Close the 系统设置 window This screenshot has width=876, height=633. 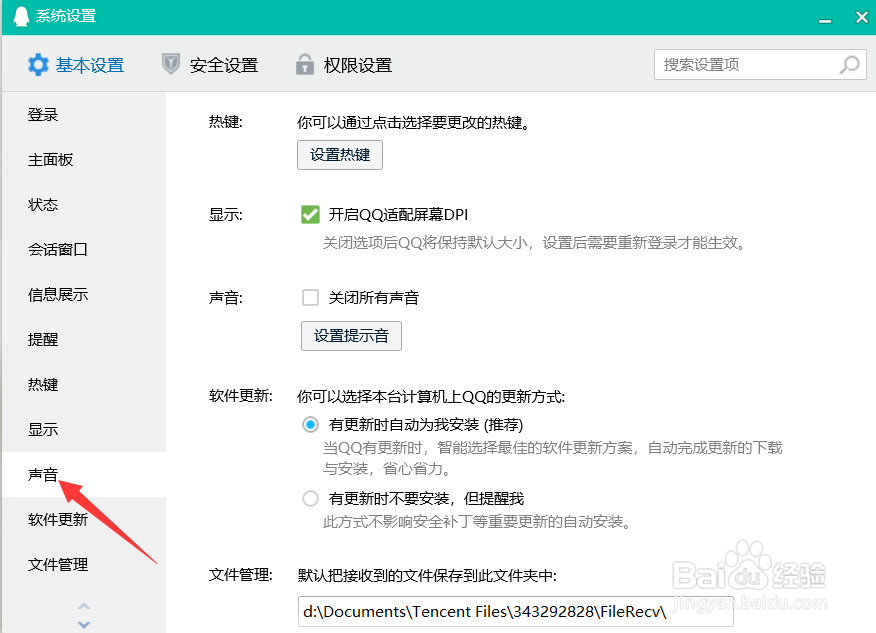861,17
